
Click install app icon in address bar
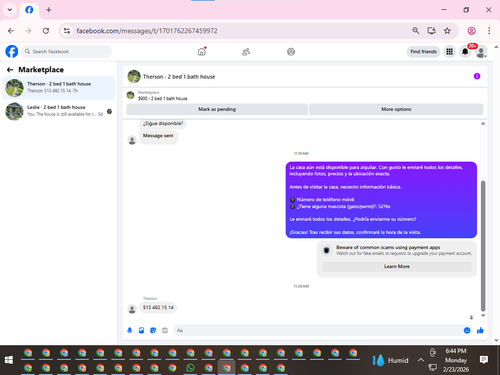tap(432, 31)
